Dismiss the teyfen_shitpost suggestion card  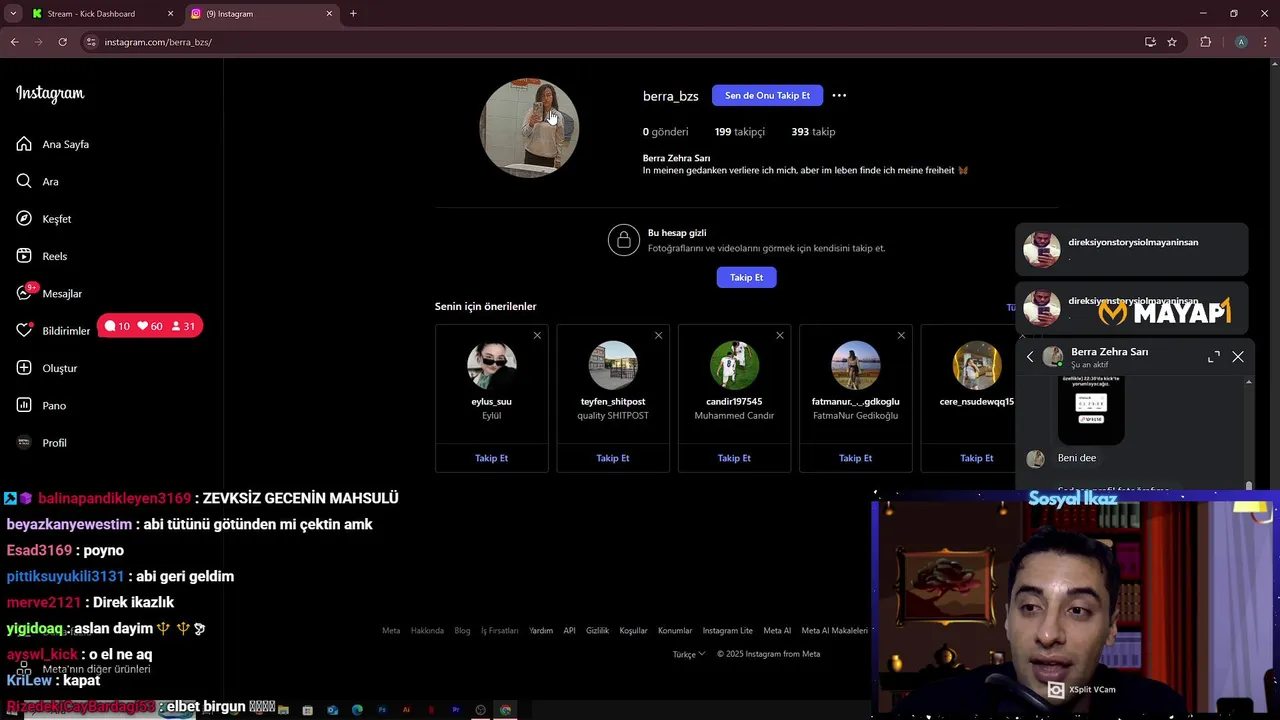coord(658,335)
